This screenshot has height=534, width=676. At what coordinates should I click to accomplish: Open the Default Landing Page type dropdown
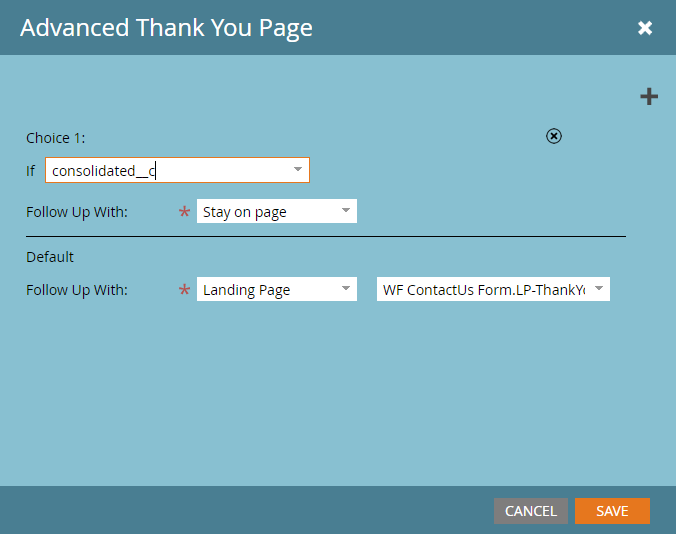coord(277,289)
